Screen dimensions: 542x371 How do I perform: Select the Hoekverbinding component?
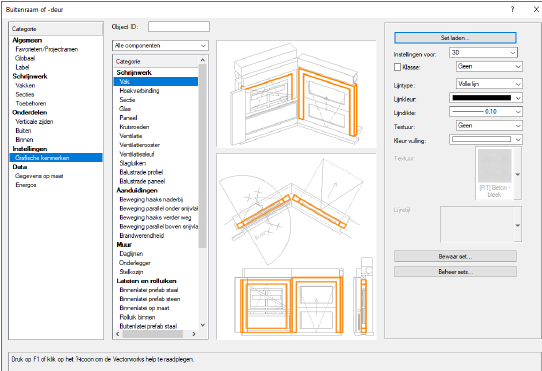[x=139, y=91]
